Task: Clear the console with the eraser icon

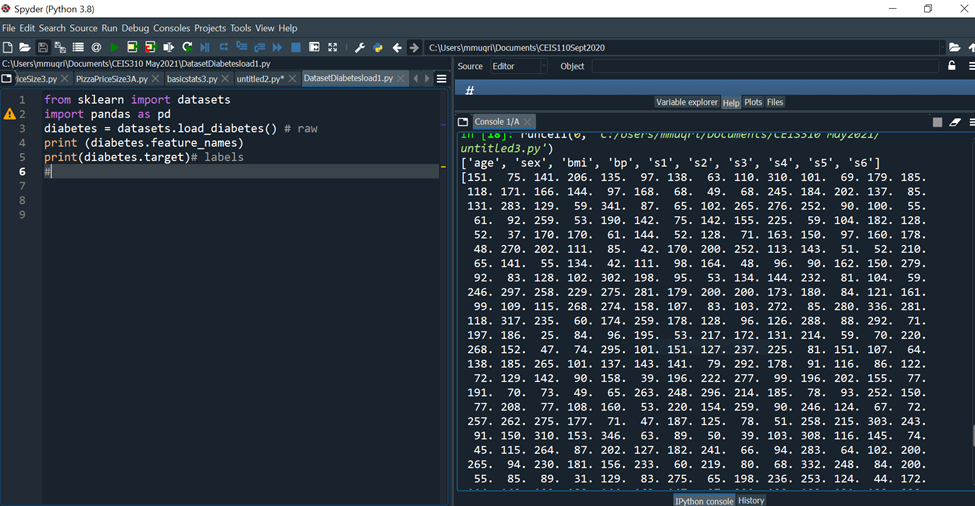Action: [x=955, y=122]
